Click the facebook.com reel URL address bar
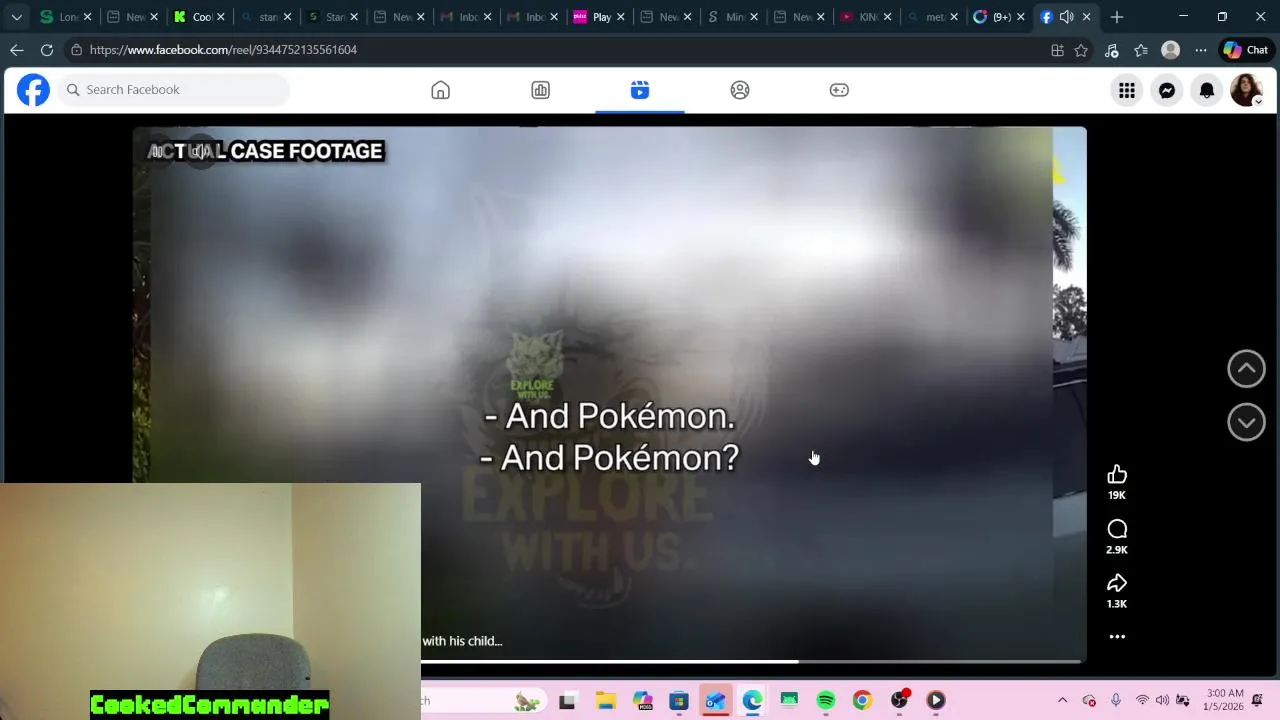 coord(223,50)
